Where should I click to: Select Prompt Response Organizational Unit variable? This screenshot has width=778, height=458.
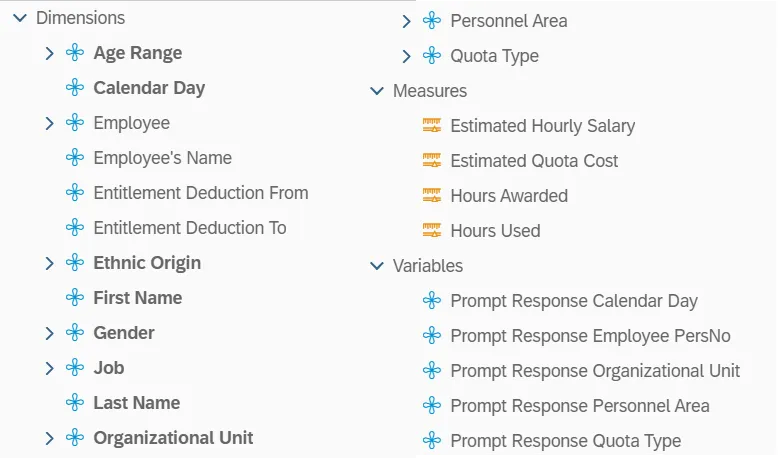(x=595, y=371)
